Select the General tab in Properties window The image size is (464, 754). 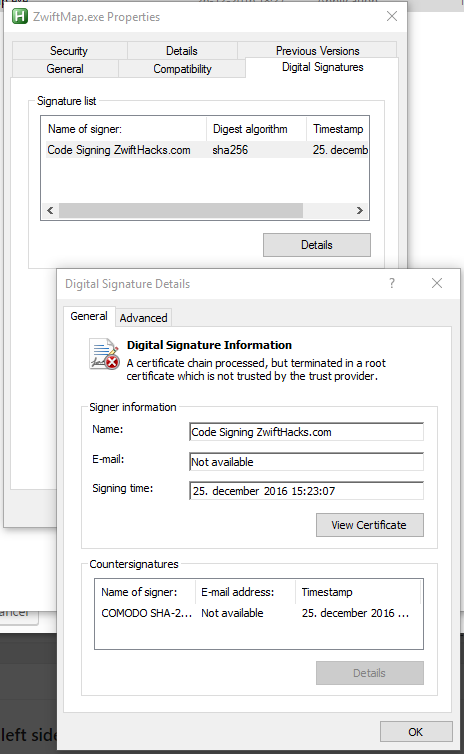click(x=65, y=69)
